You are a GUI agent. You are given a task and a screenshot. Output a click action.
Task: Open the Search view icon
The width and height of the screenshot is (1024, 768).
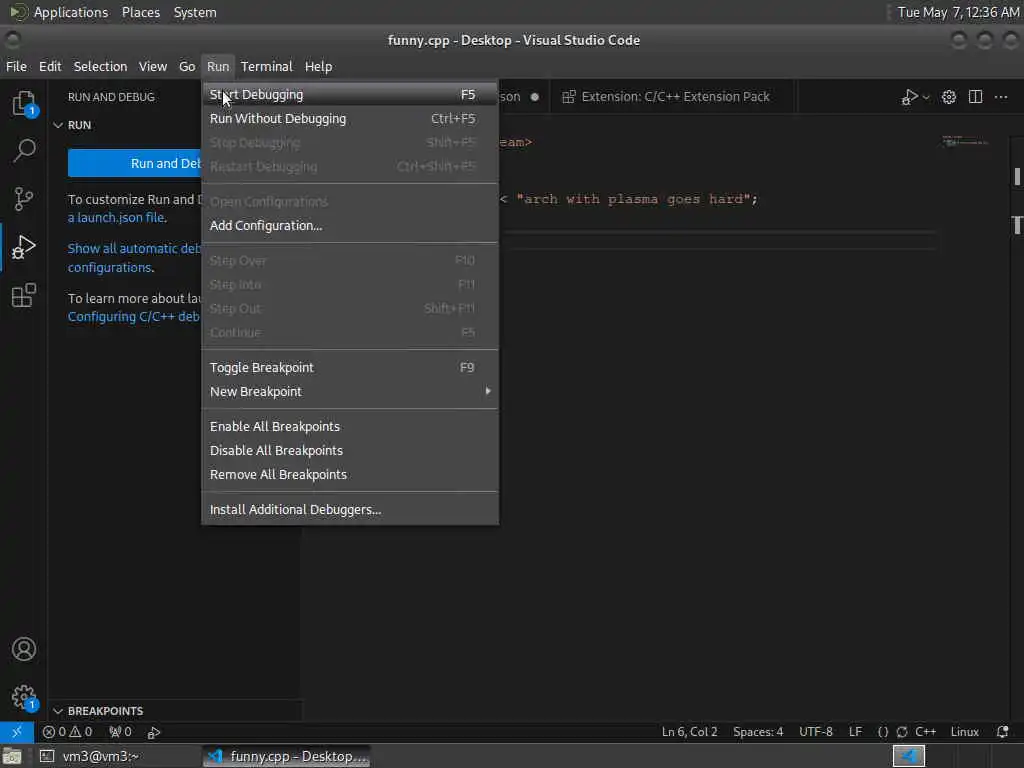[24, 150]
